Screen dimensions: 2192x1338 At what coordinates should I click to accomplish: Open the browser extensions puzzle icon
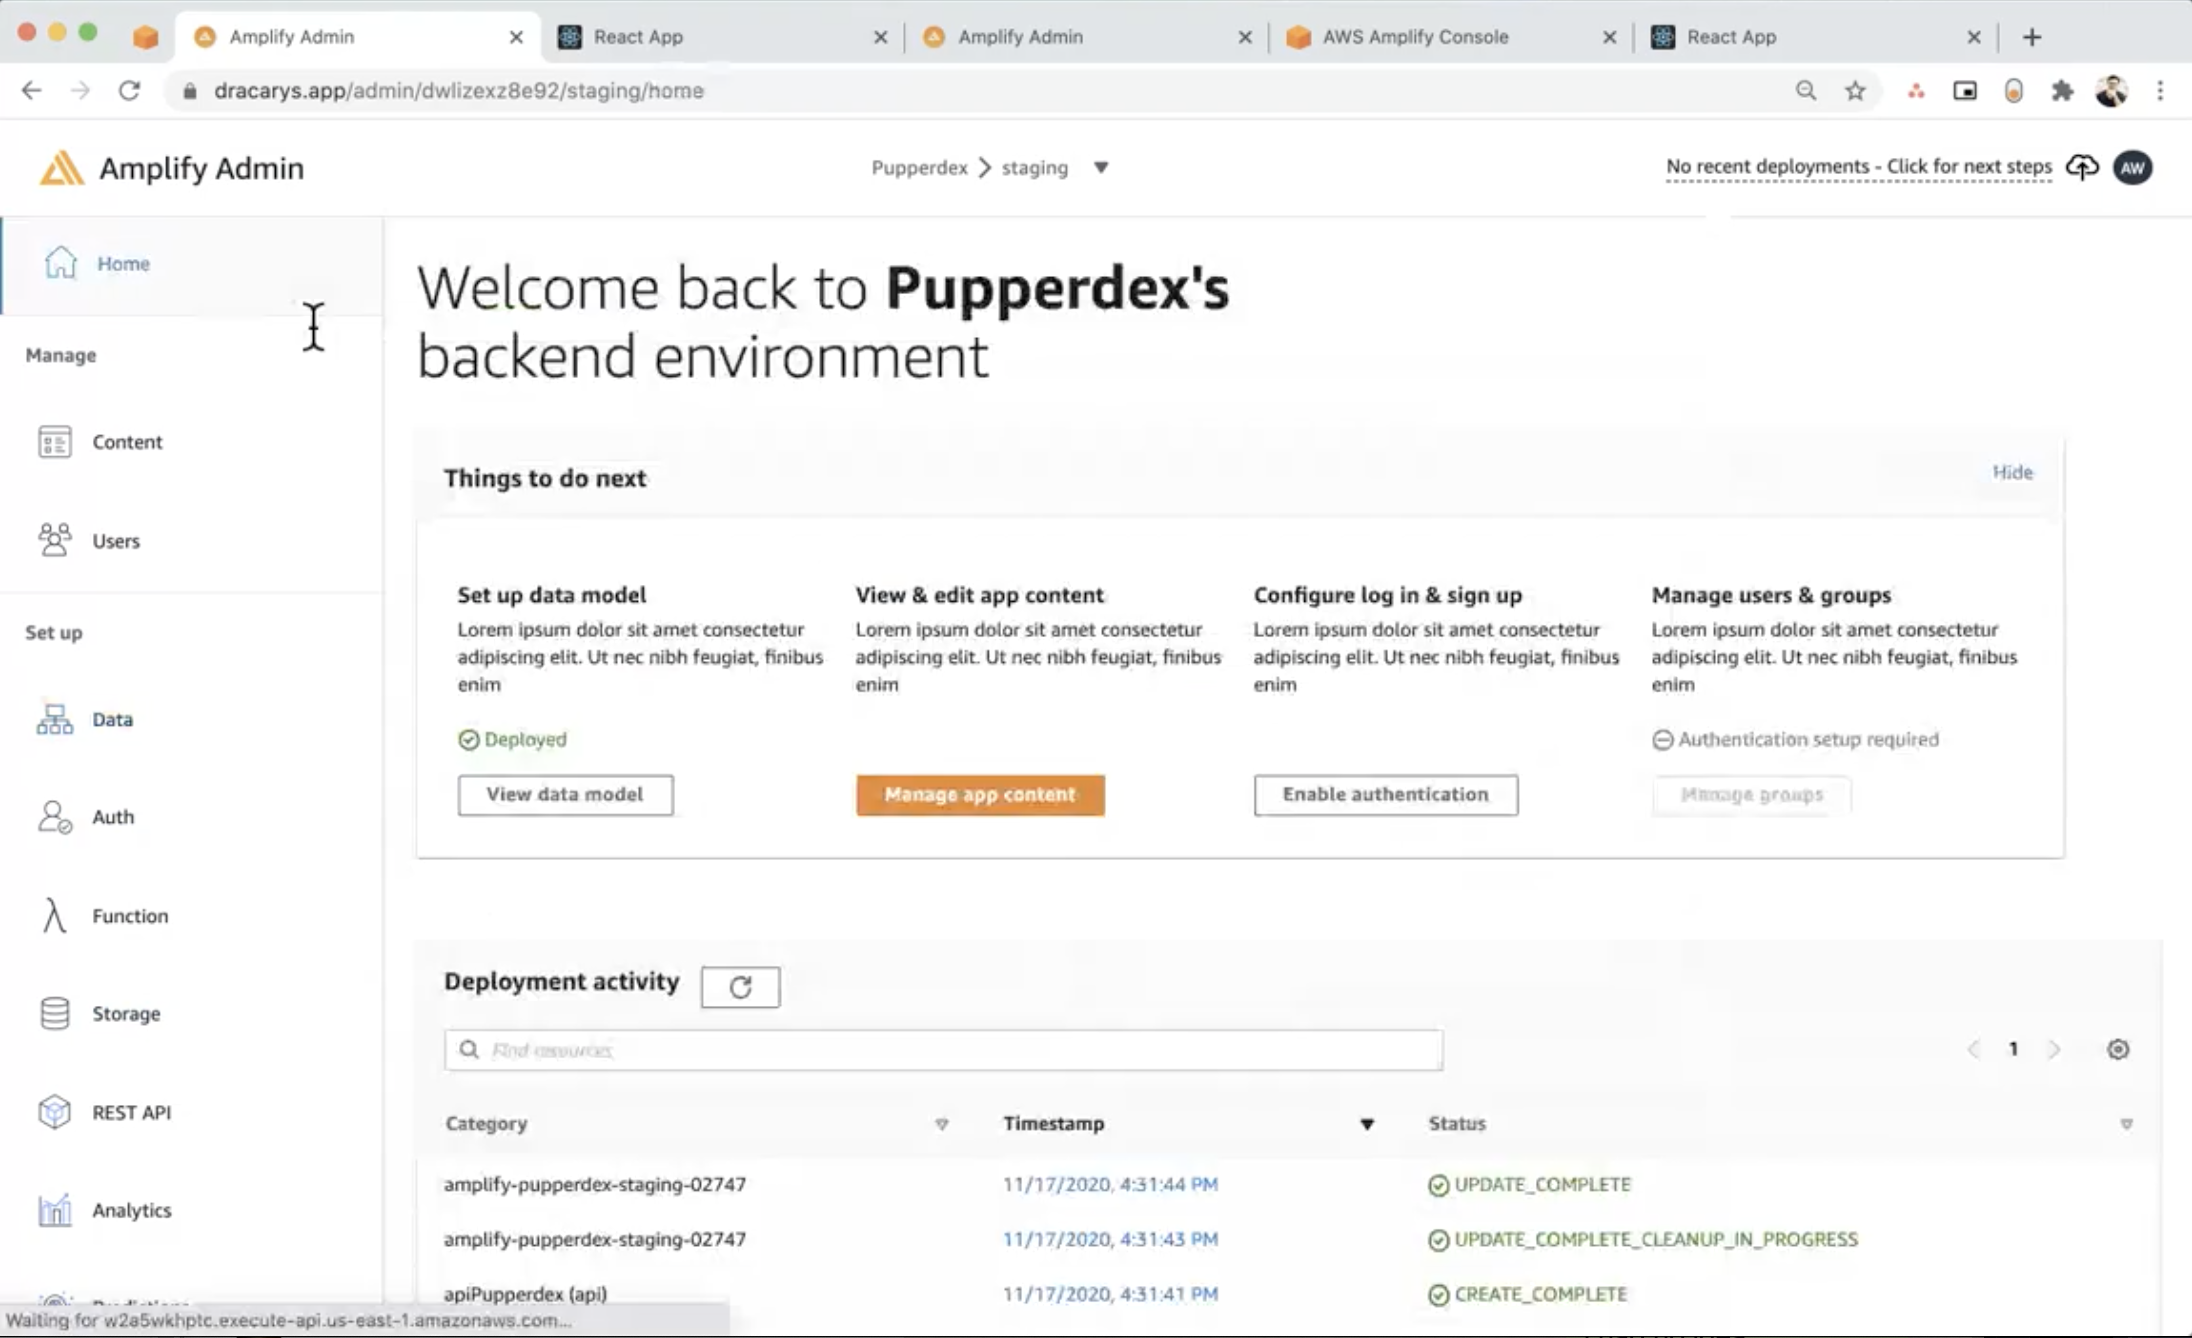pos(2062,91)
